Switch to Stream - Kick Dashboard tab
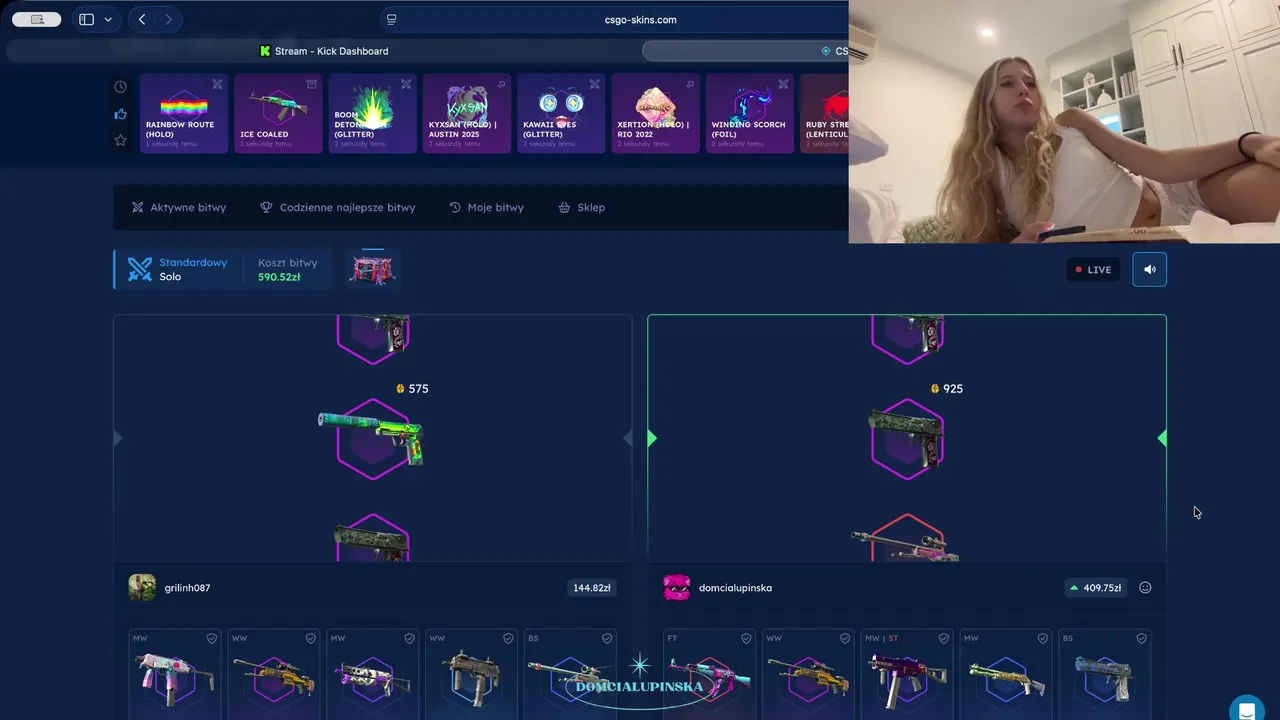This screenshot has width=1280, height=720. click(x=324, y=51)
